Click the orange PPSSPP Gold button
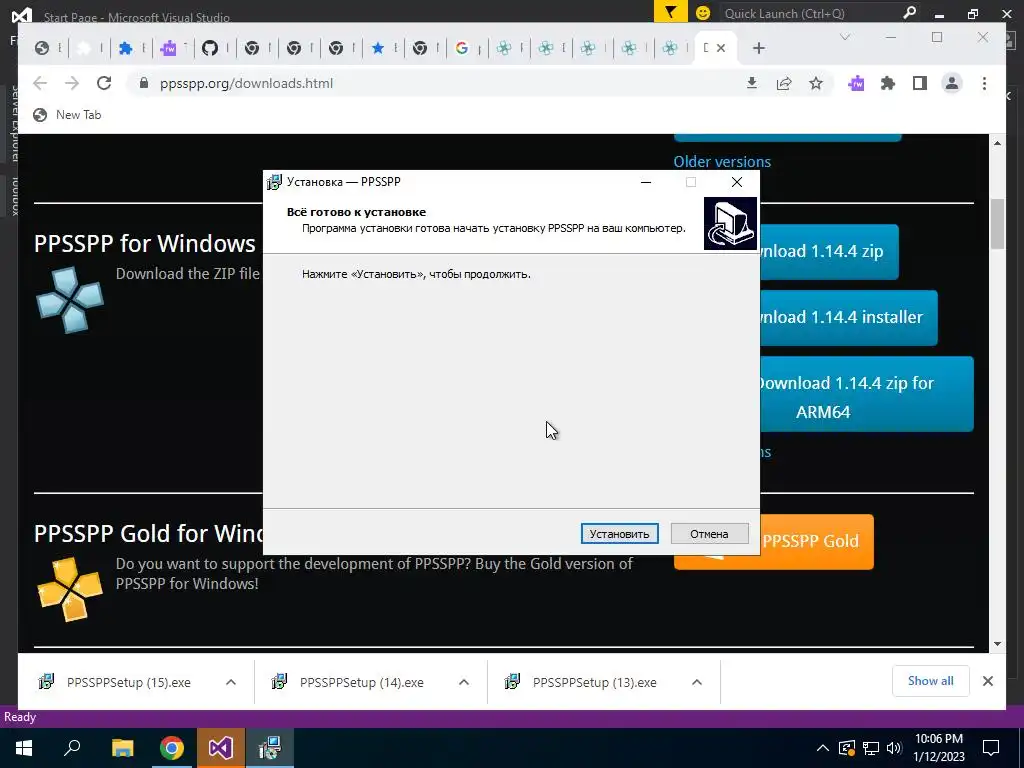Image resolution: width=1024 pixels, height=768 pixels. click(x=816, y=541)
